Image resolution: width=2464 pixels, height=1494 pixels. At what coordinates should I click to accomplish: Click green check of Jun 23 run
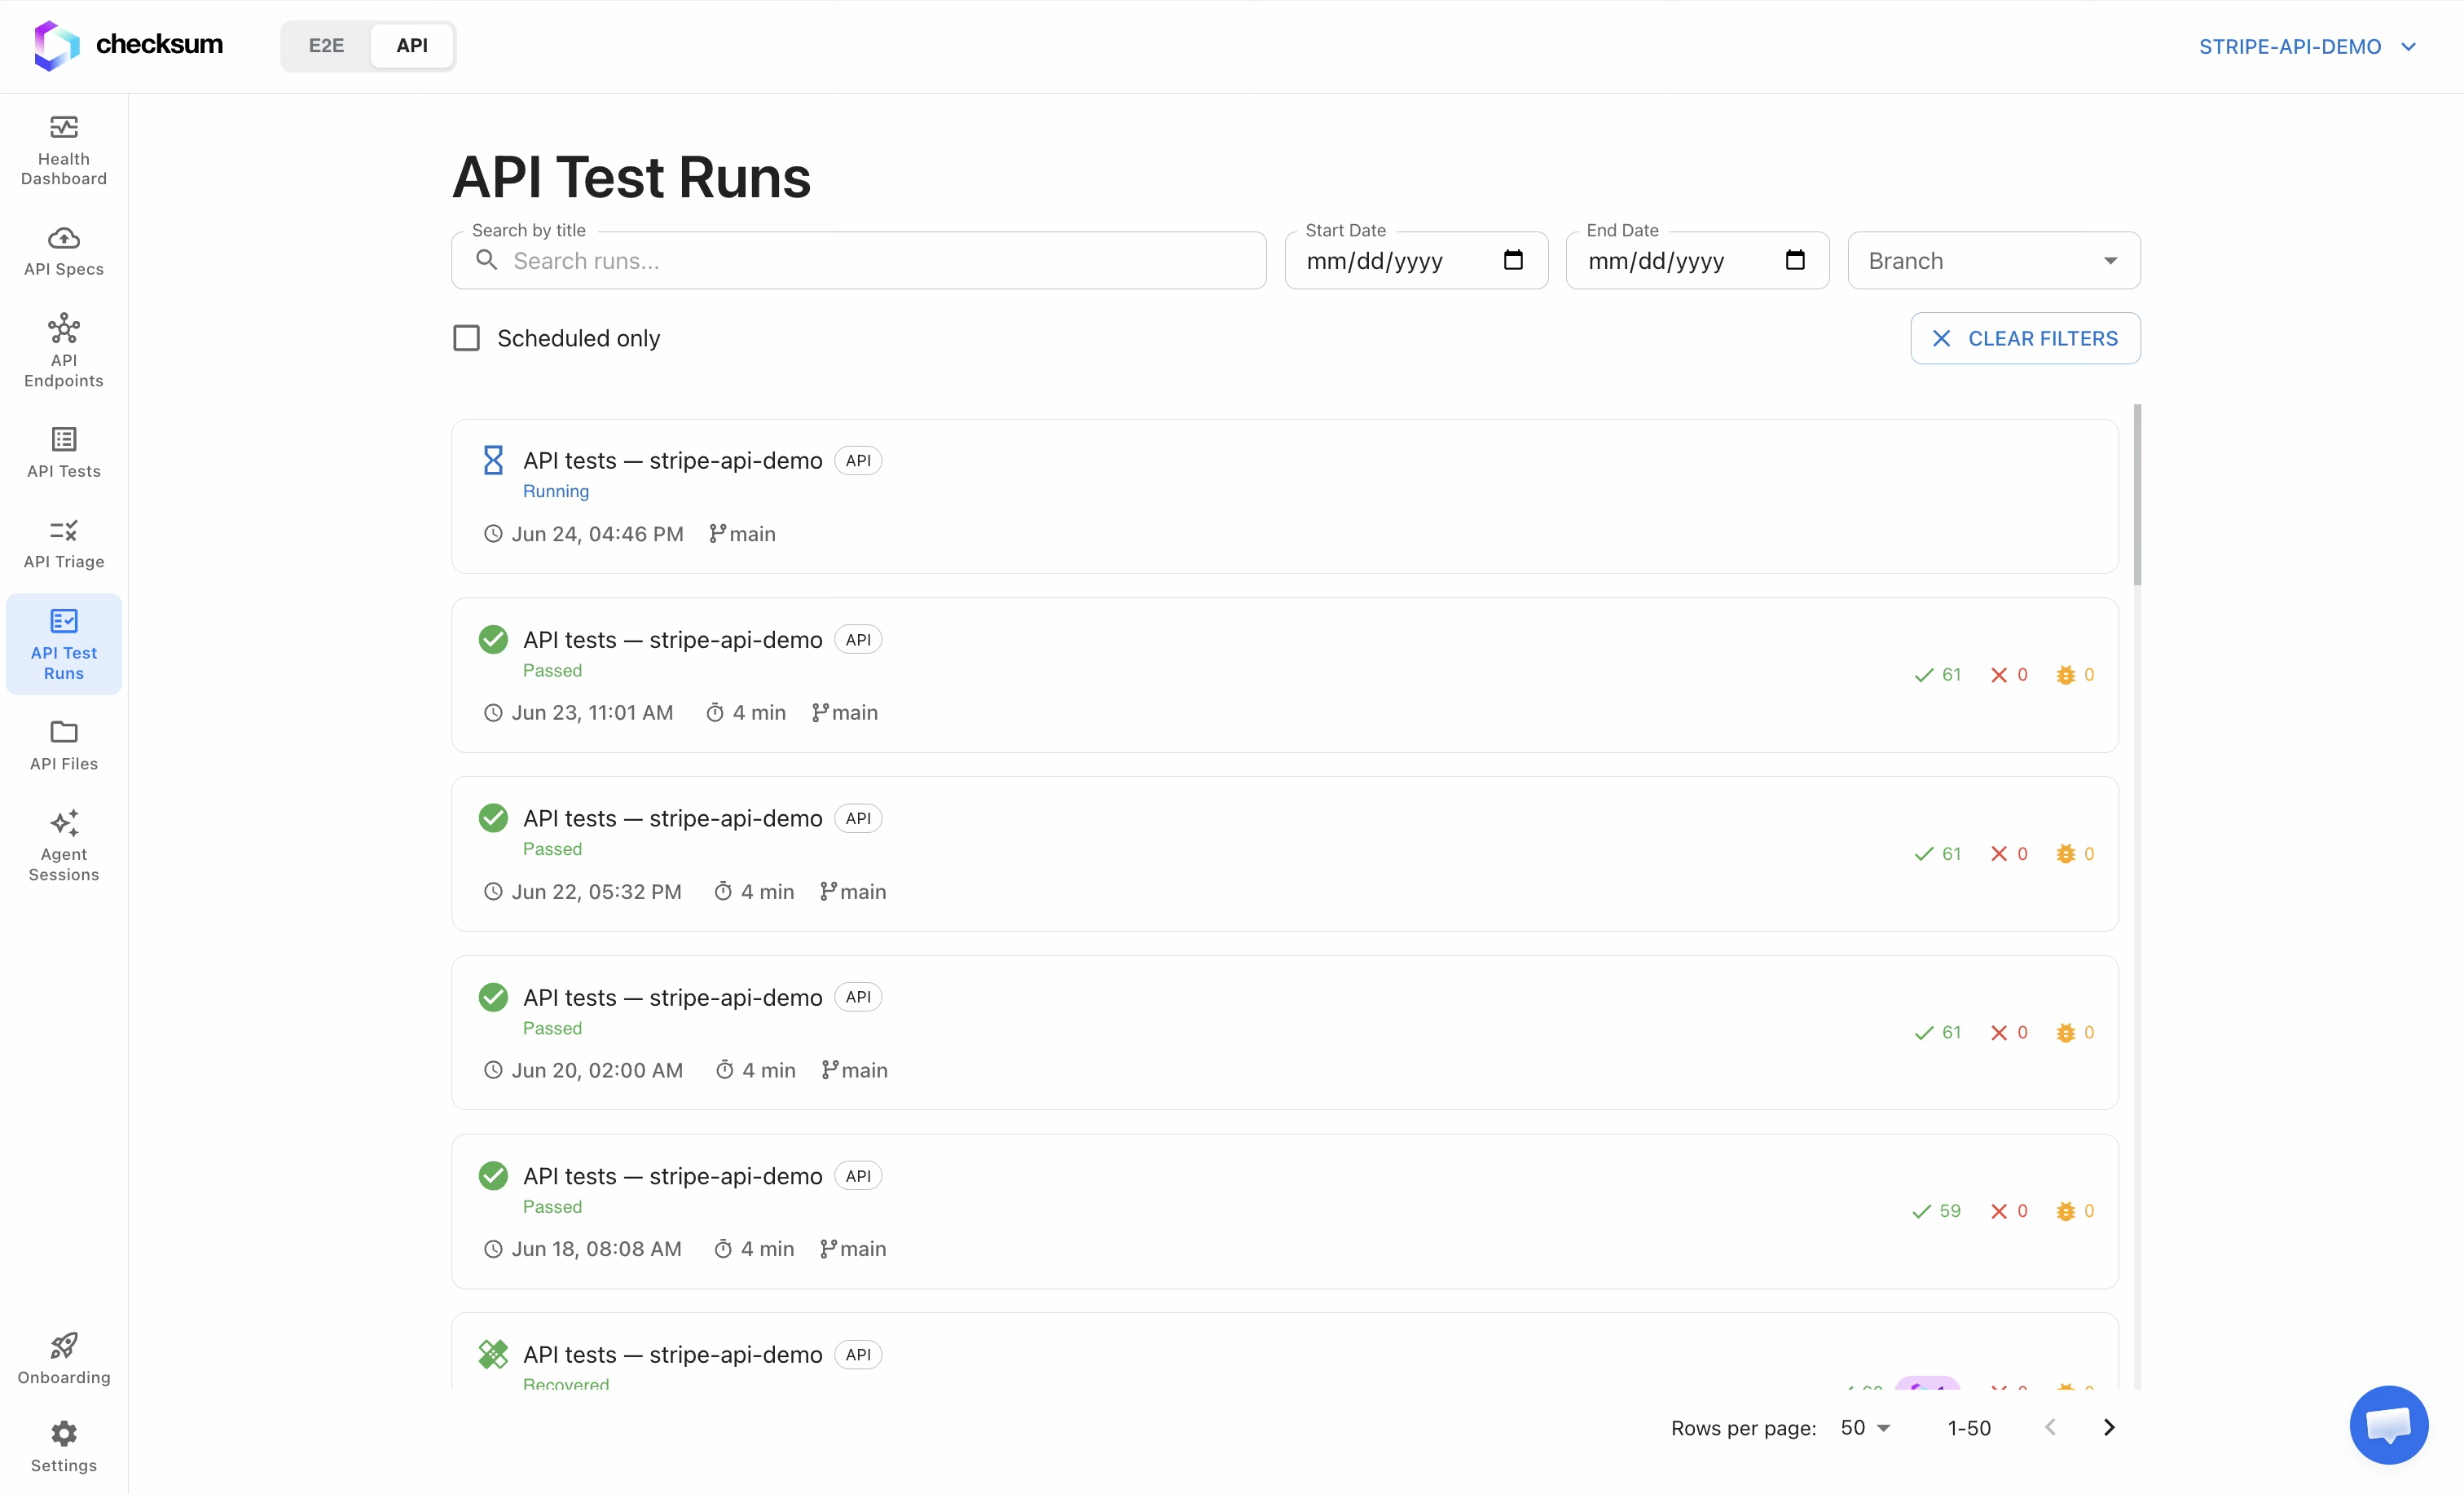(493, 639)
